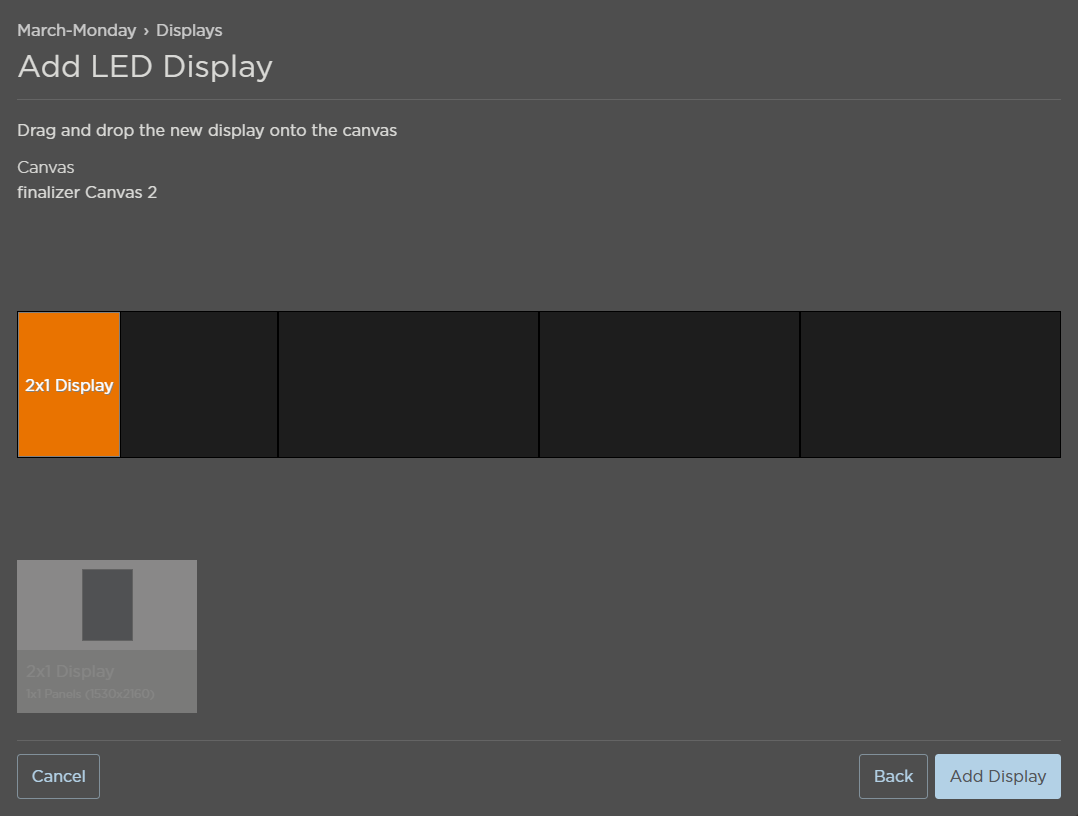This screenshot has width=1078, height=816.
Task: Click the Cancel button
Action: click(58, 776)
